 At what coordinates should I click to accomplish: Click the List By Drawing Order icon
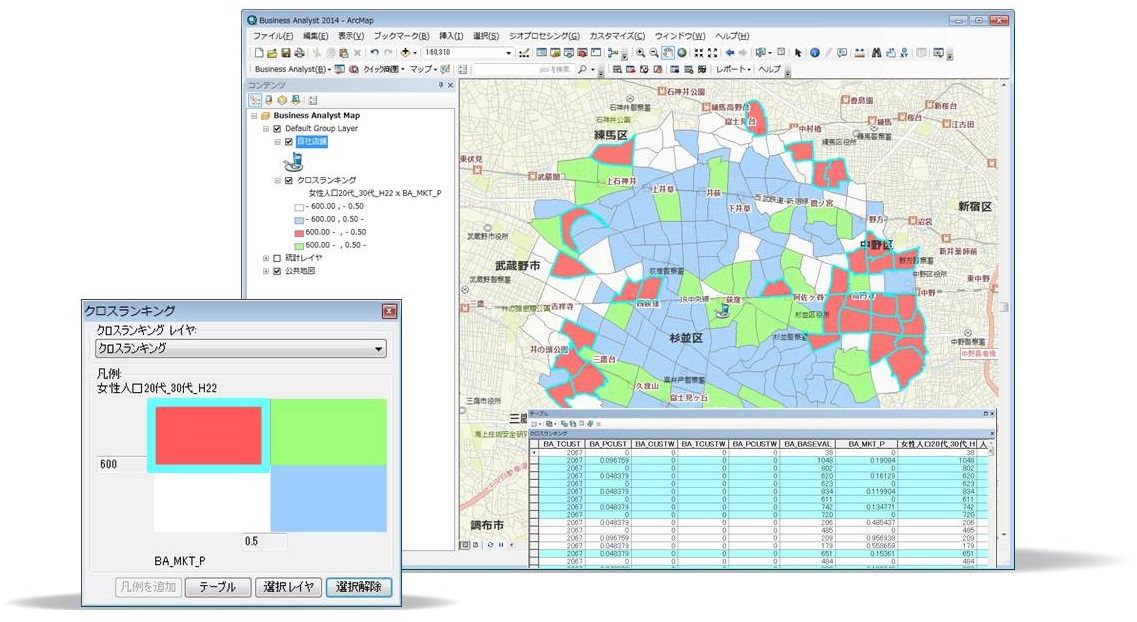(255, 100)
